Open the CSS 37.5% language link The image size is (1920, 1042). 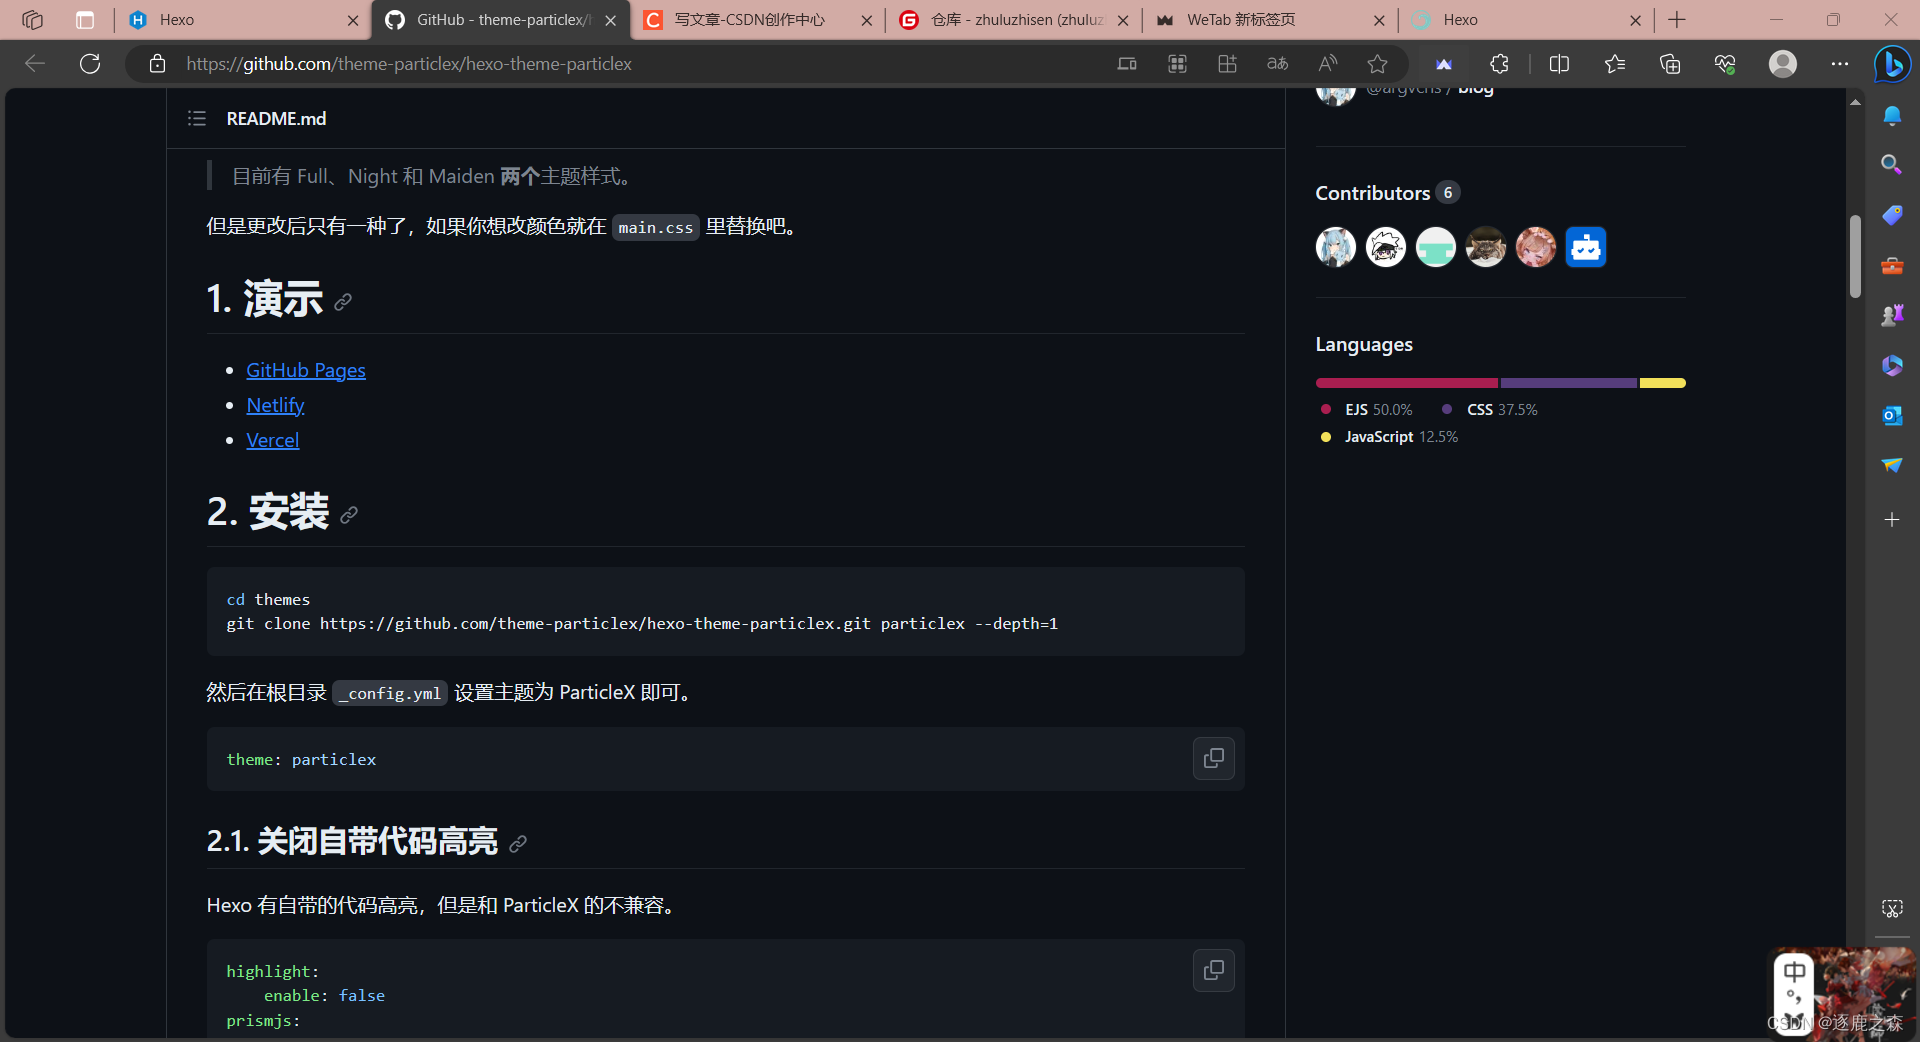tap(1490, 410)
